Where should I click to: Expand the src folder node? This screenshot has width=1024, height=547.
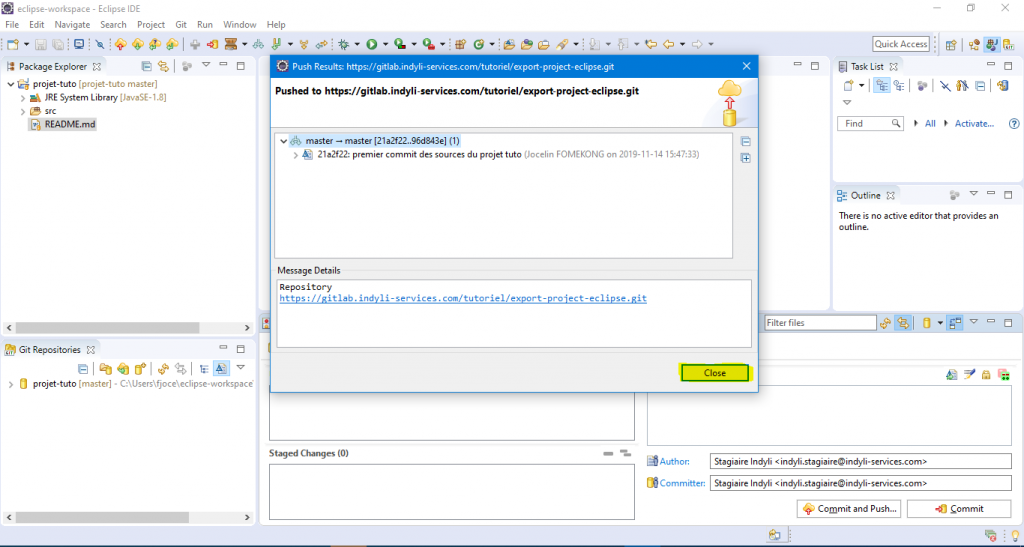coord(23,111)
